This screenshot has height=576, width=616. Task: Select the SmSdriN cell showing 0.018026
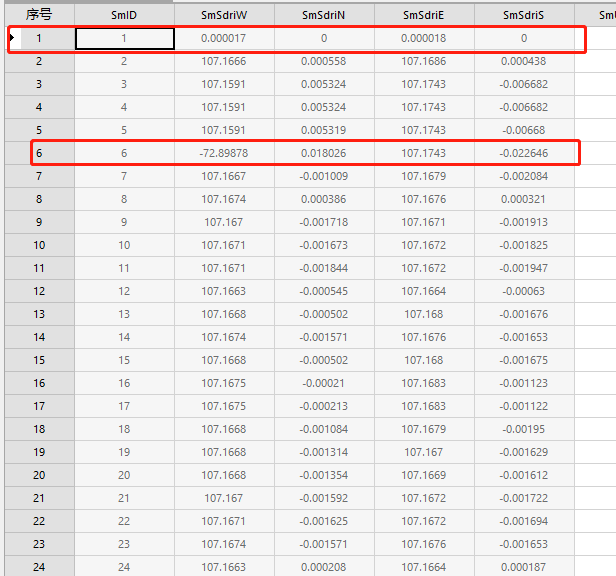(324, 153)
